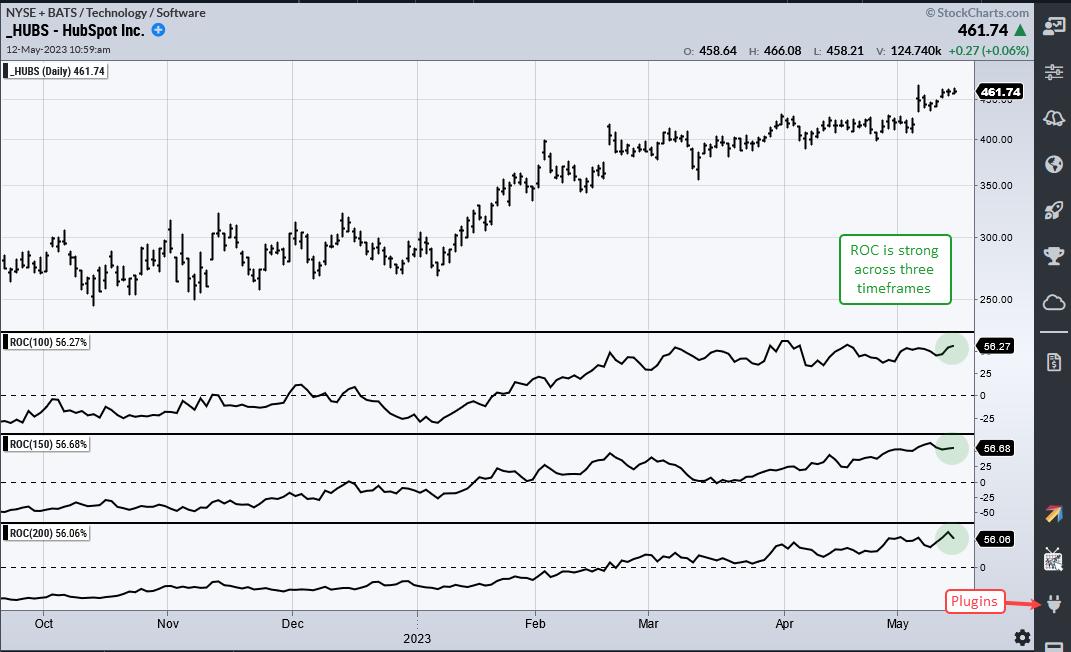The width and height of the screenshot is (1071, 652).
Task: Click the Dec label on date axis
Action: click(292, 623)
